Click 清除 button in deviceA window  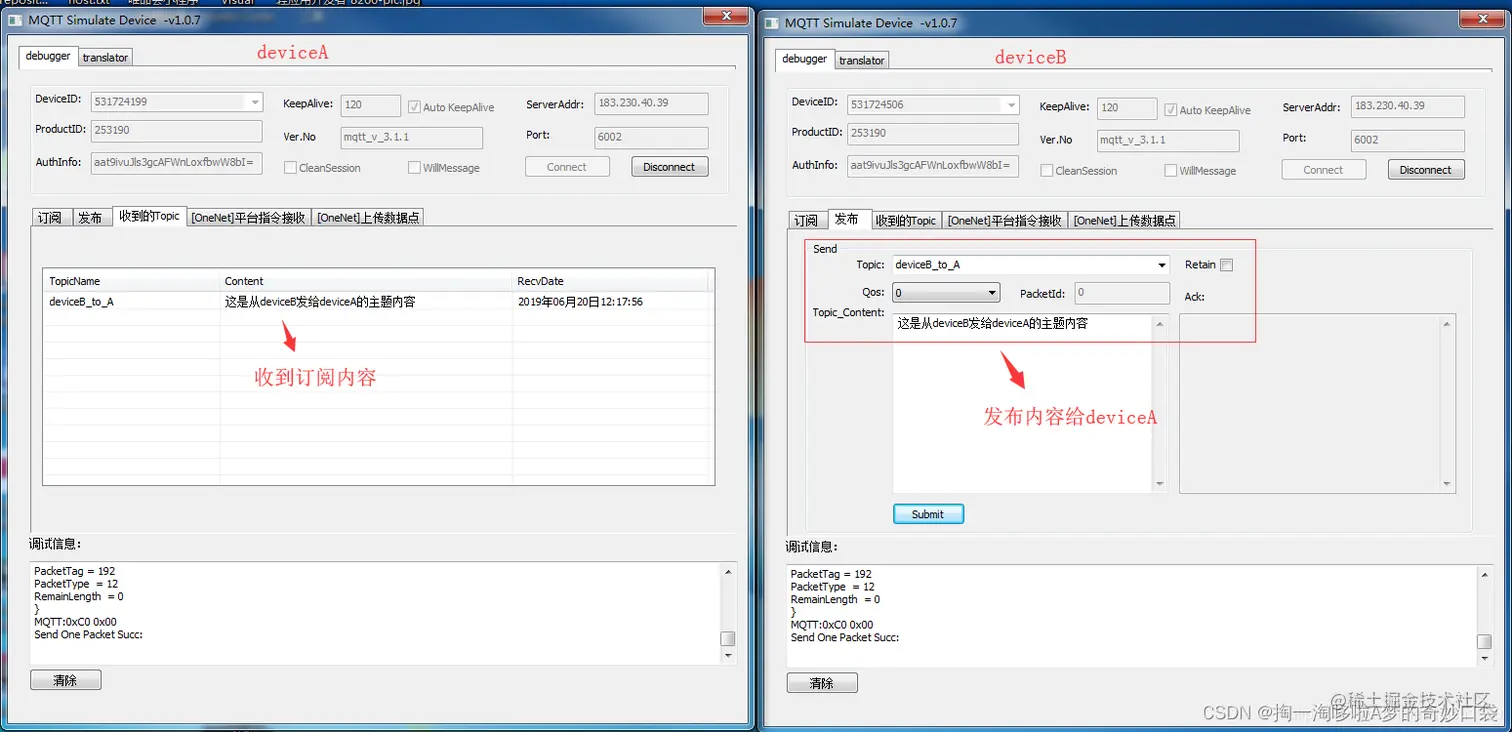click(65, 680)
